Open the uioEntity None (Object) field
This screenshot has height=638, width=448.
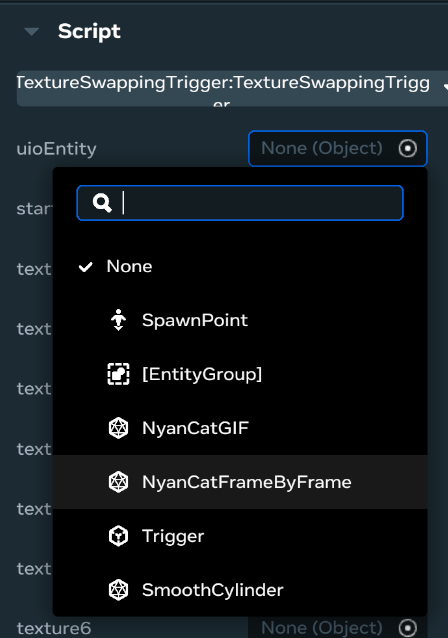click(338, 149)
